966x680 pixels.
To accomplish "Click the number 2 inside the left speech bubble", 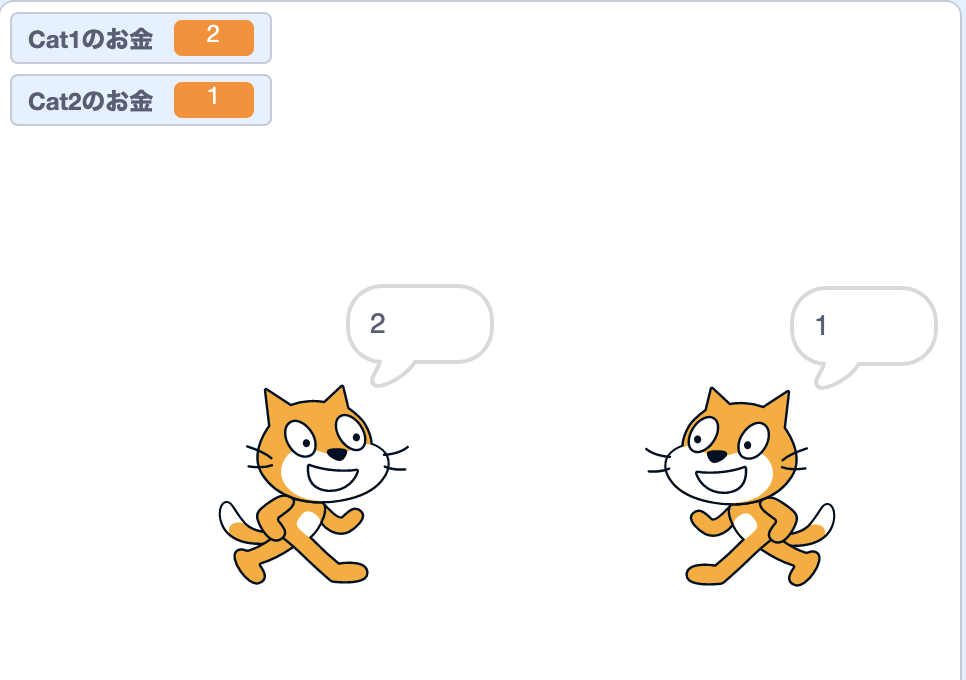I will (x=378, y=323).
